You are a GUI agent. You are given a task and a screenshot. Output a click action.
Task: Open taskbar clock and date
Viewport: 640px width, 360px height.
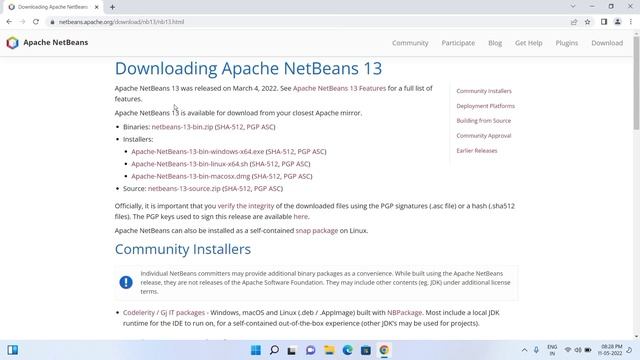click(x=611, y=350)
